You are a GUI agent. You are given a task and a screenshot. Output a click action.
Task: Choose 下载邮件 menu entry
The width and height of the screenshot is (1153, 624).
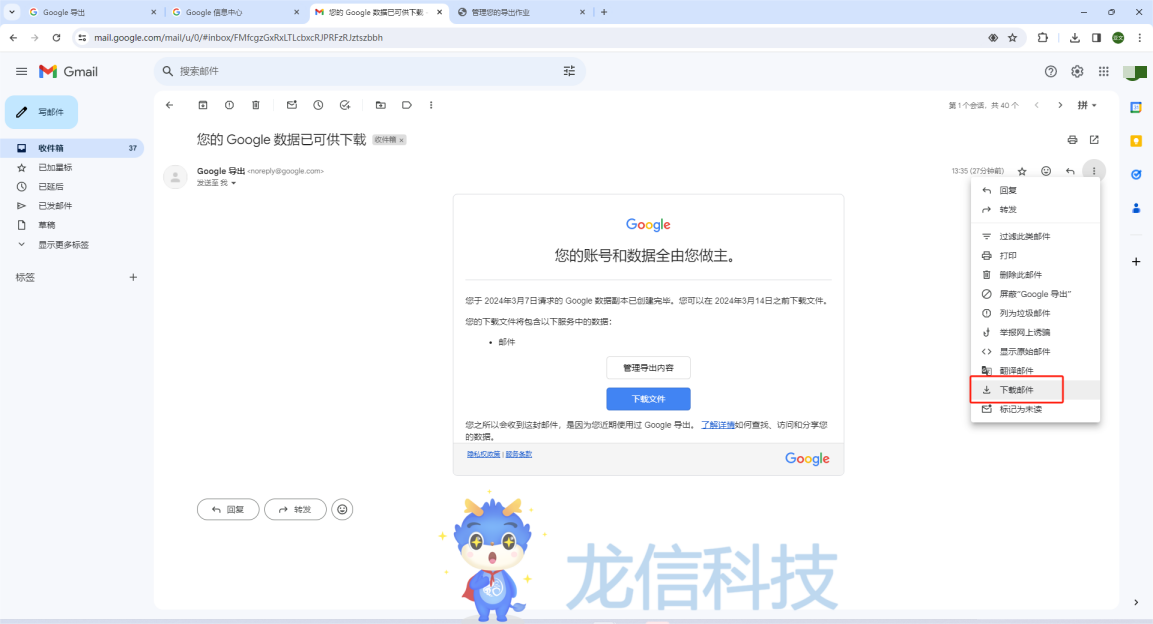coord(1035,390)
